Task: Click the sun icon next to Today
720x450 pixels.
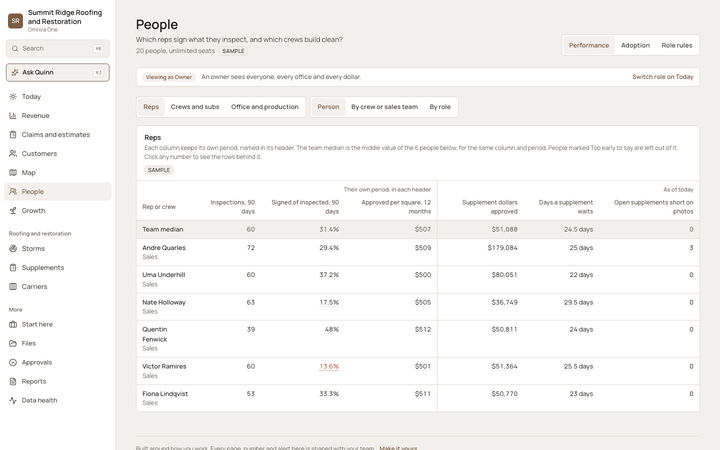Action: point(13,96)
